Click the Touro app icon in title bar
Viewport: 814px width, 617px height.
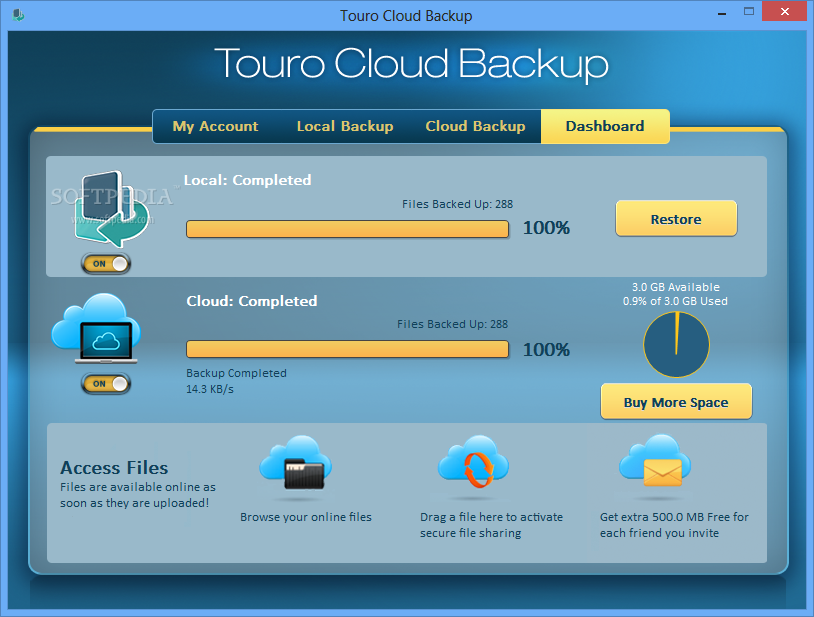(18, 15)
